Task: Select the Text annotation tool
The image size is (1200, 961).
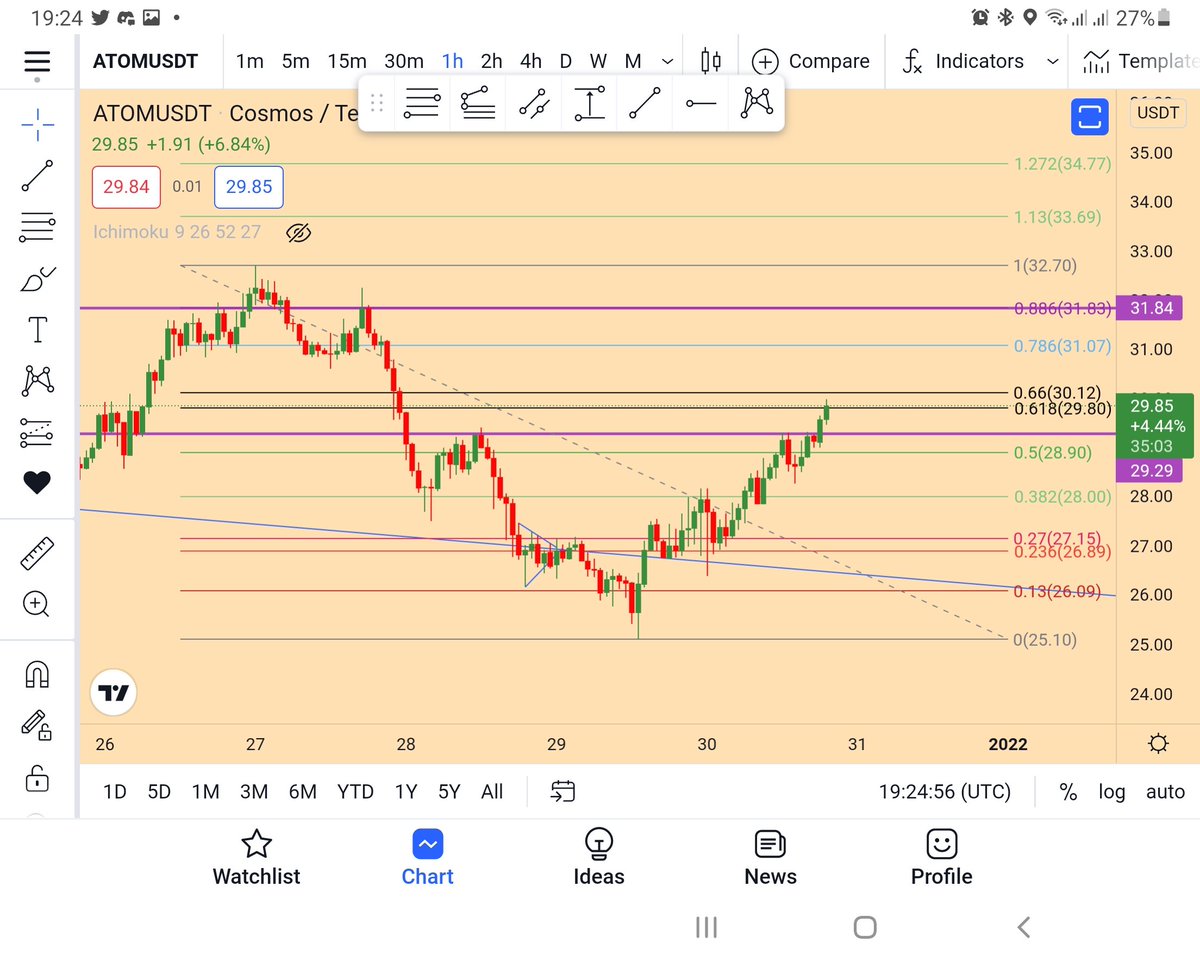Action: (x=37, y=329)
